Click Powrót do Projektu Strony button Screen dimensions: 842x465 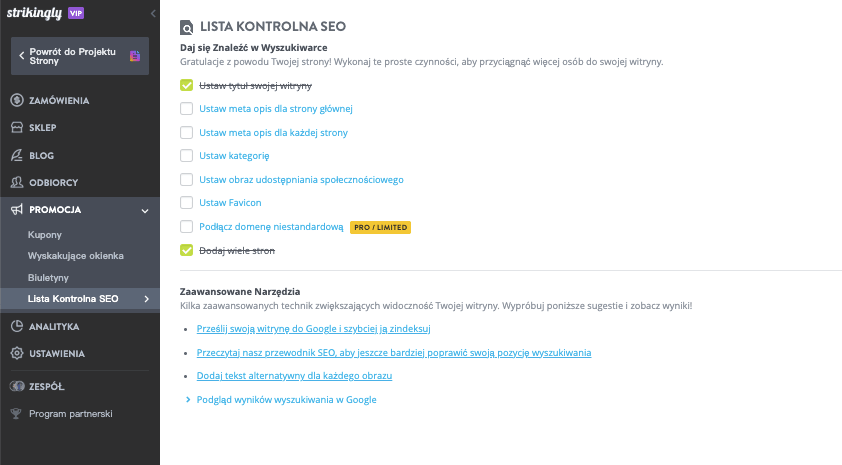coord(80,56)
